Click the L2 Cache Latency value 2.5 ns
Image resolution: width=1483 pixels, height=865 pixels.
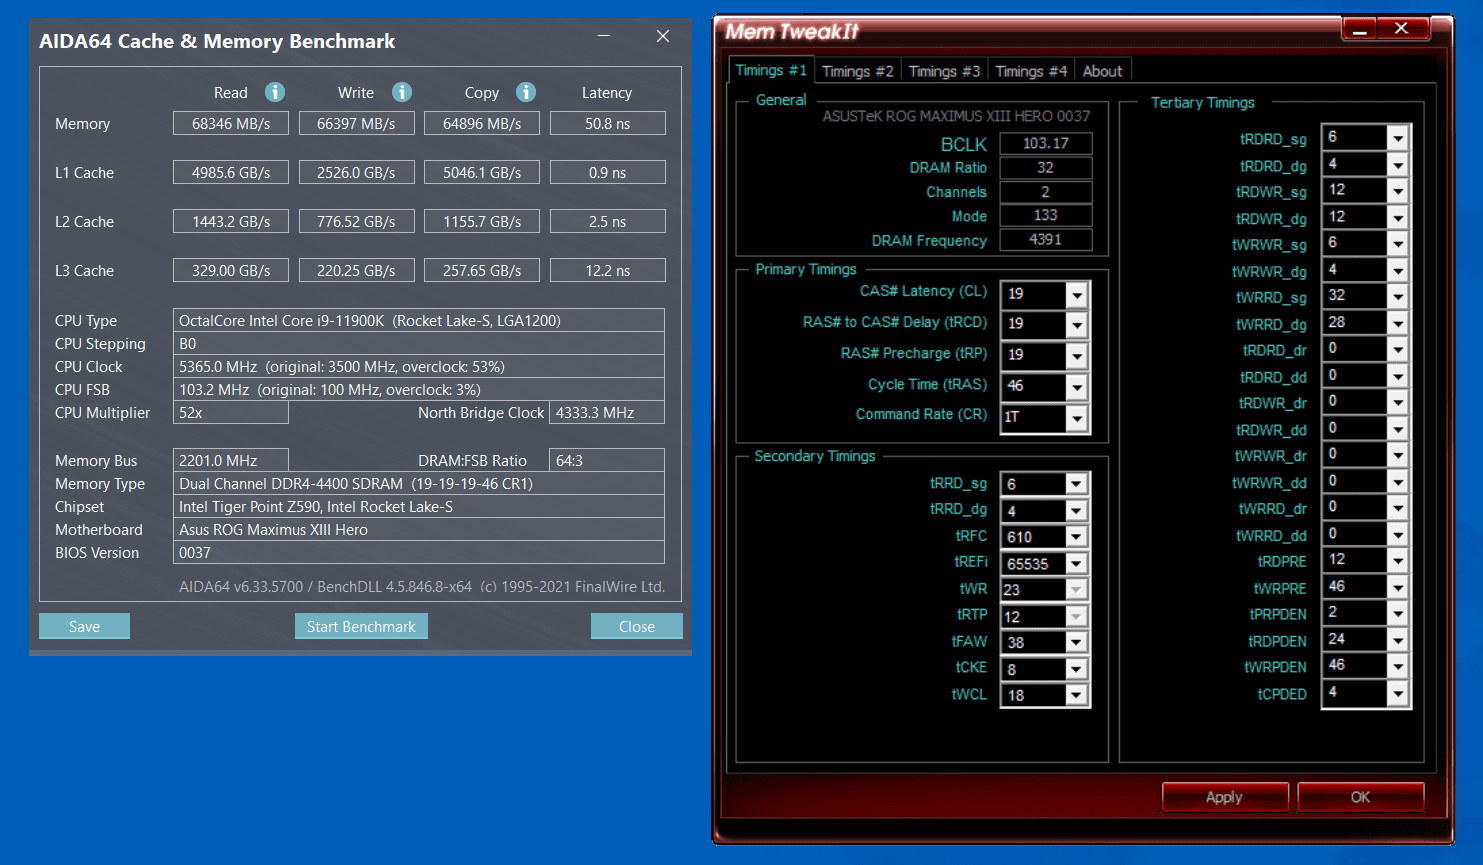(x=607, y=221)
